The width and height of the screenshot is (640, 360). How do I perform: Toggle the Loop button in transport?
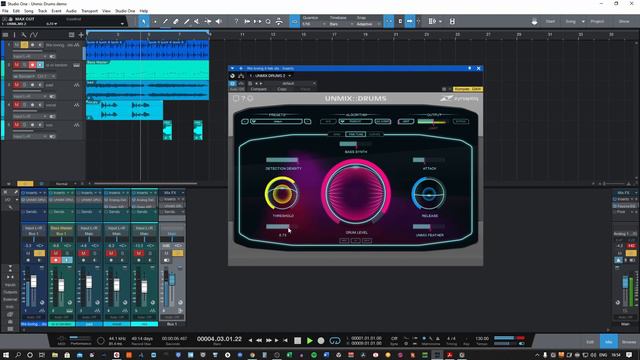point(335,340)
